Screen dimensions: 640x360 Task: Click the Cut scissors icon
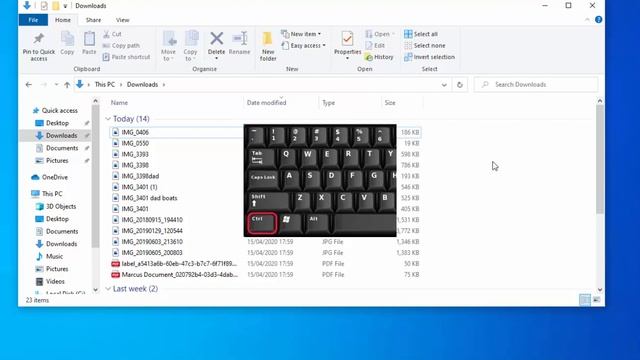(x=107, y=34)
